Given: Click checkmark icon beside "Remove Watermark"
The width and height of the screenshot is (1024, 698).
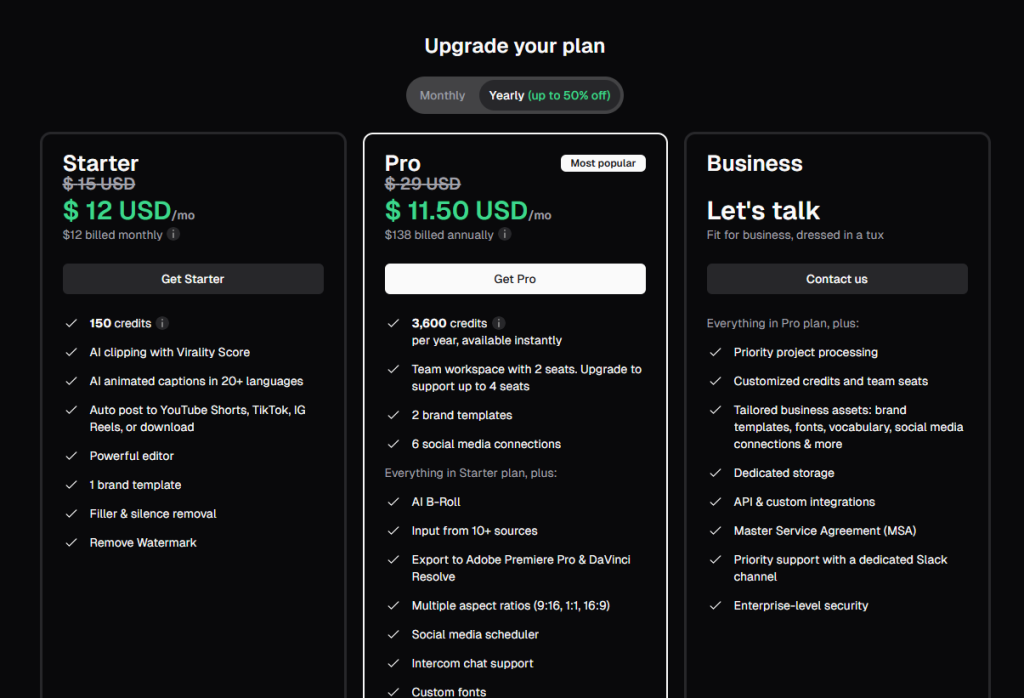Looking at the screenshot, I should click(71, 543).
